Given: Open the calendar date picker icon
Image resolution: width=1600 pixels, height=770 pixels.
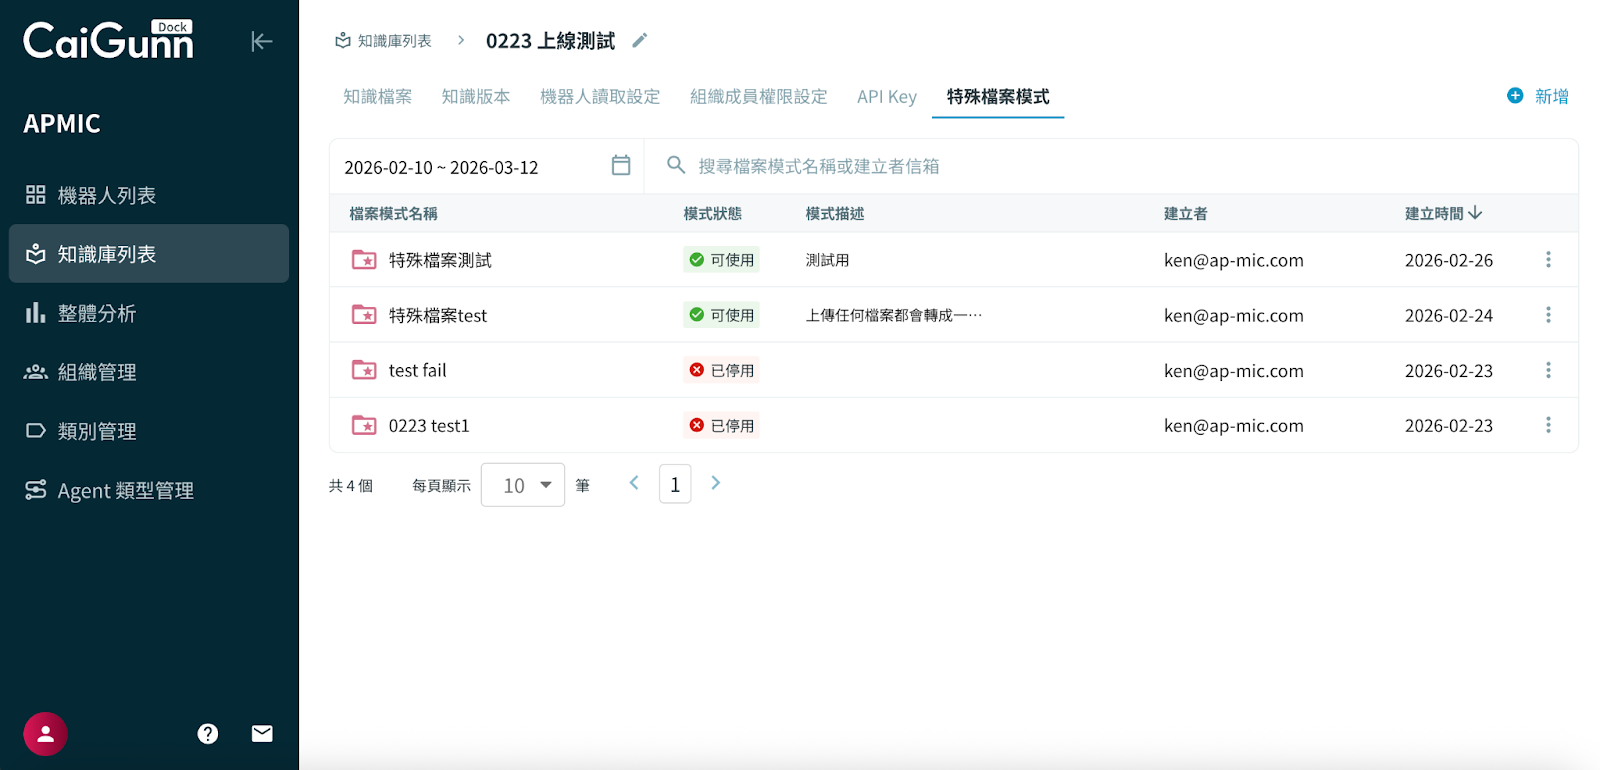Looking at the screenshot, I should (621, 166).
